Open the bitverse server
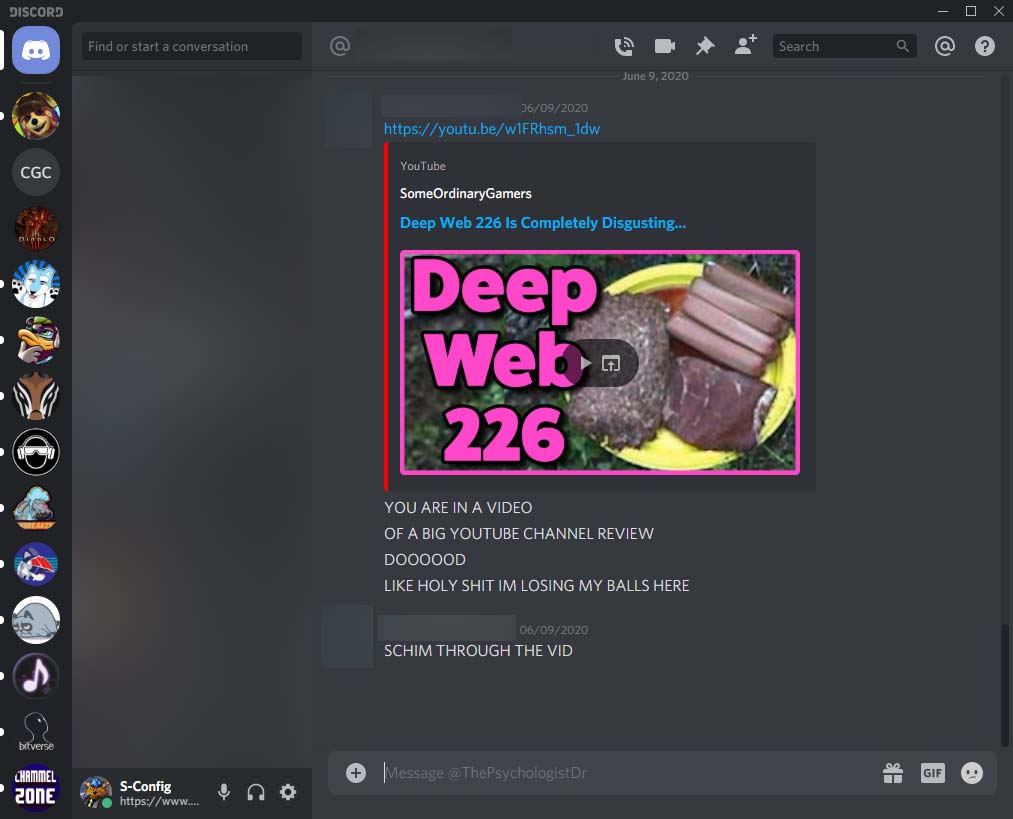Screen dimensions: 1013x819 coord(36,732)
